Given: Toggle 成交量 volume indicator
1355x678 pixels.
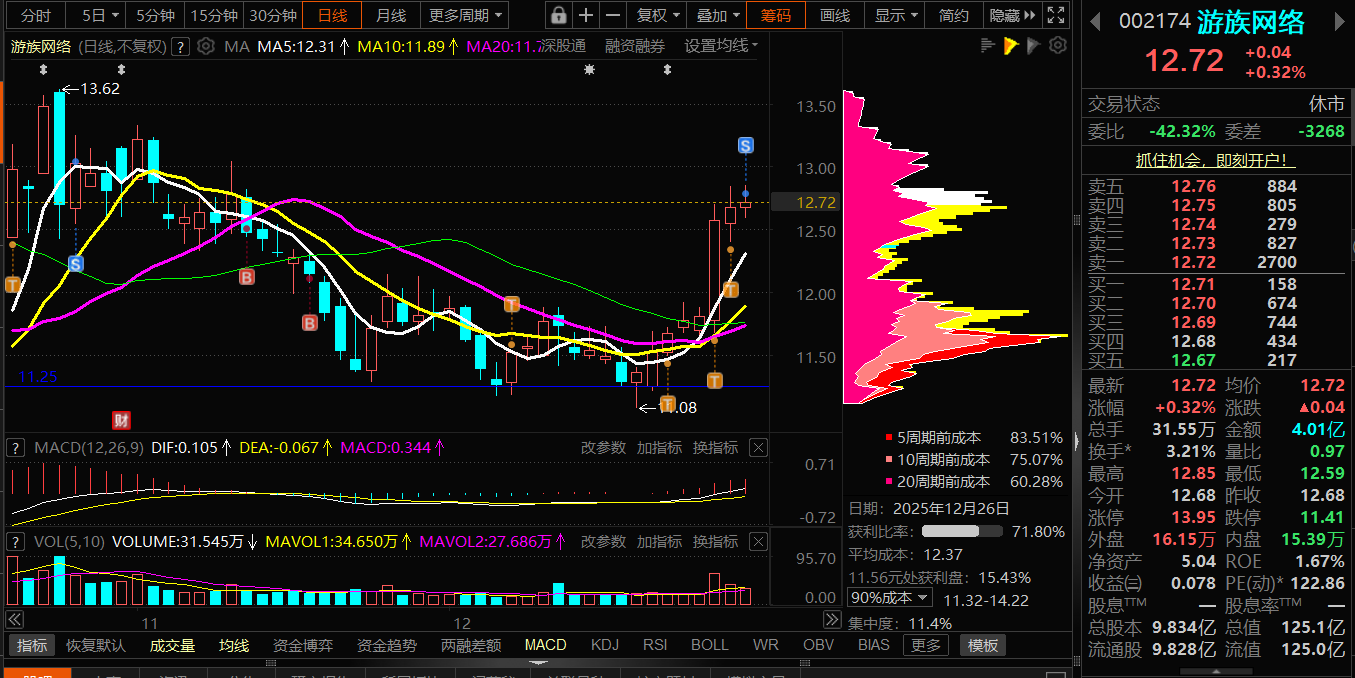Looking at the screenshot, I should pos(172,645).
